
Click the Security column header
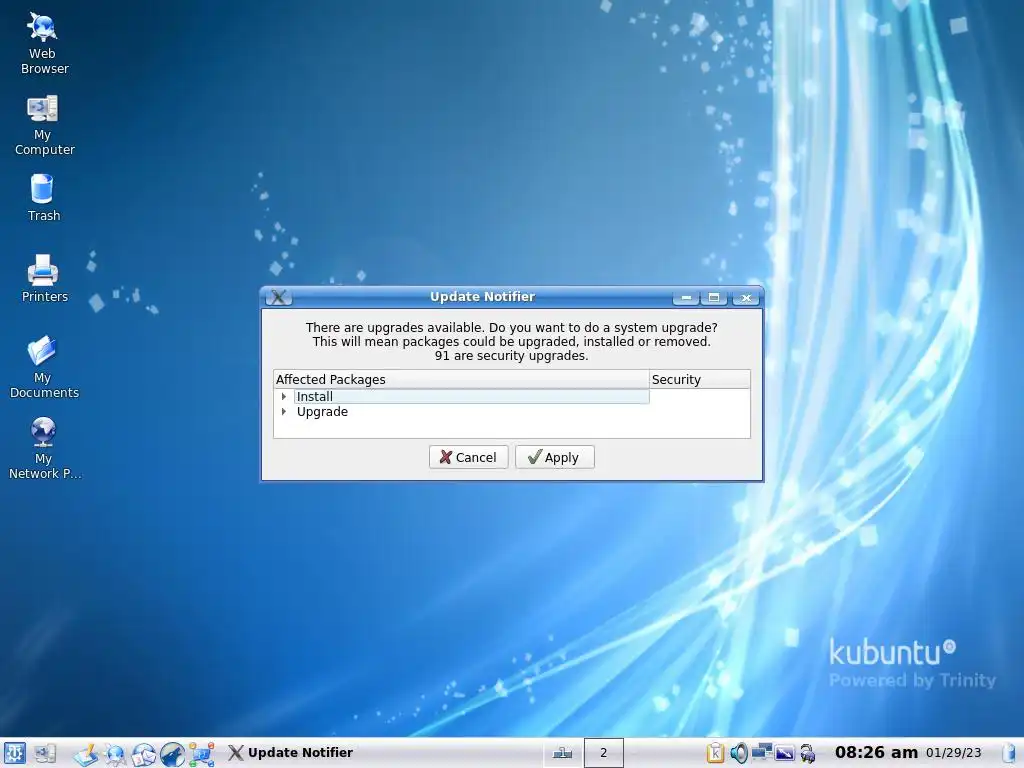(699, 379)
